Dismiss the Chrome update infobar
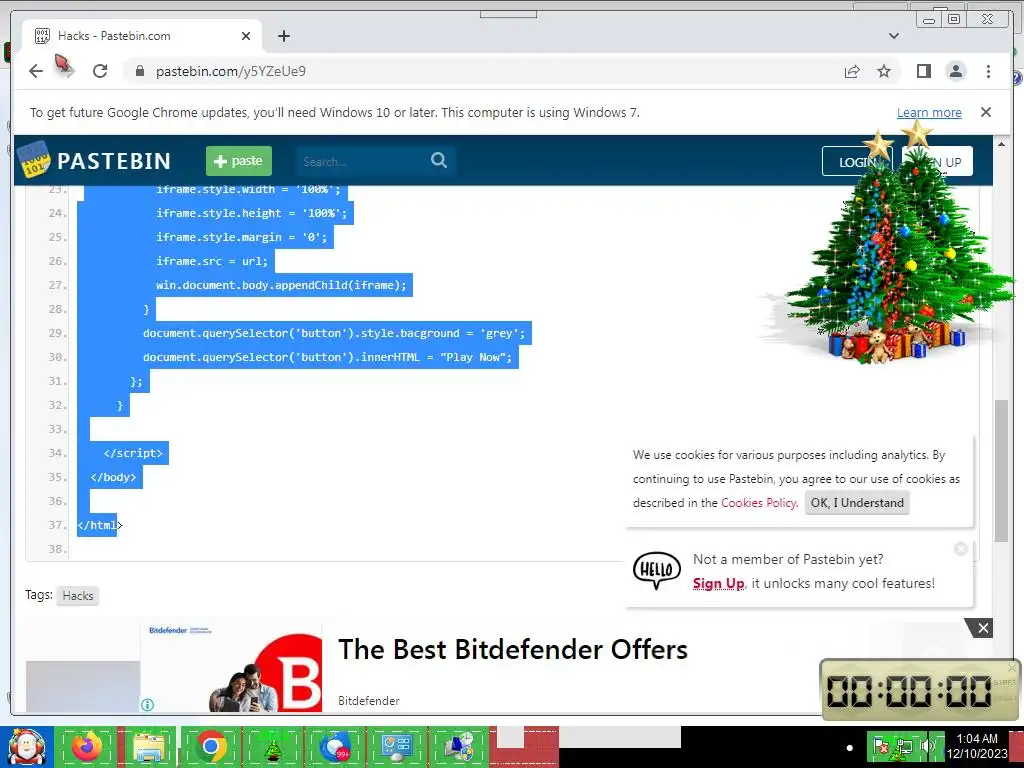The width and height of the screenshot is (1024, 768). coord(985,112)
